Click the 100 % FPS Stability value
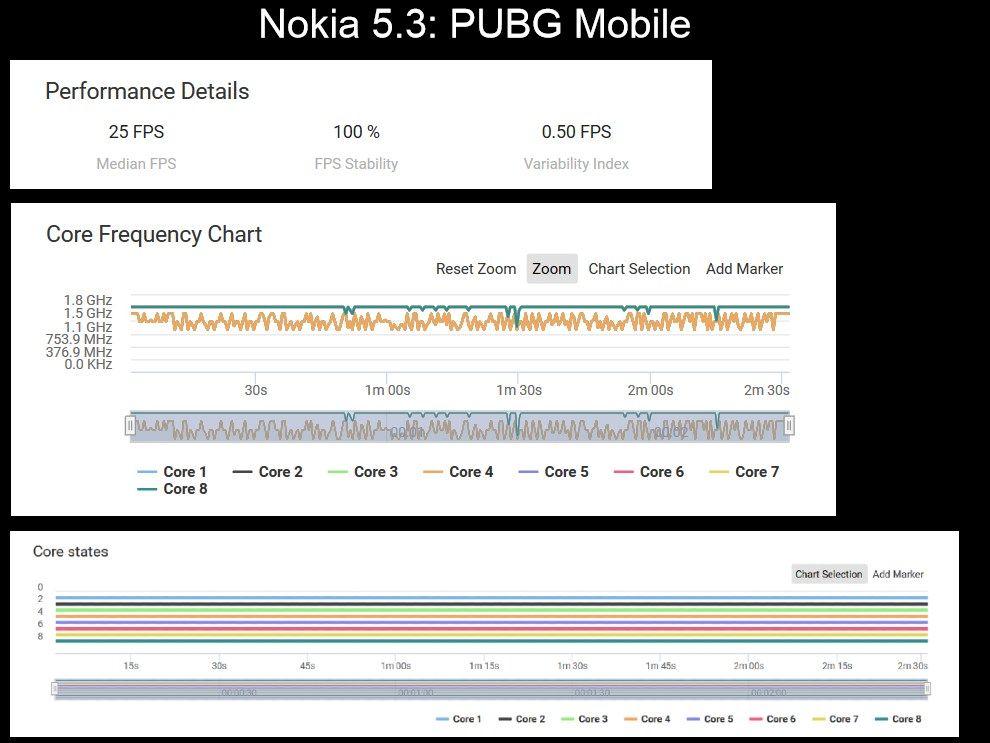This screenshot has height=743, width=990. tap(357, 132)
